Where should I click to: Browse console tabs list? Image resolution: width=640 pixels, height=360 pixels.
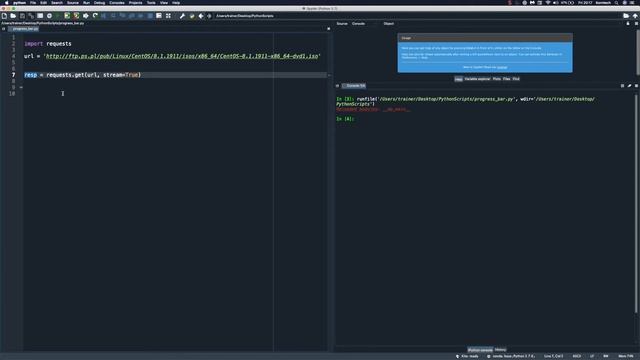[338, 86]
